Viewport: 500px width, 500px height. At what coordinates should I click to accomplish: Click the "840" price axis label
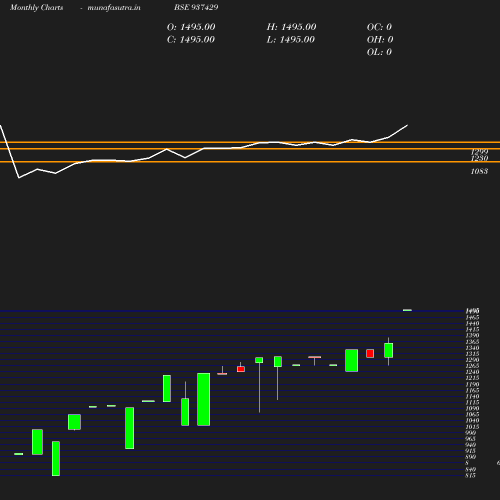click(471, 469)
